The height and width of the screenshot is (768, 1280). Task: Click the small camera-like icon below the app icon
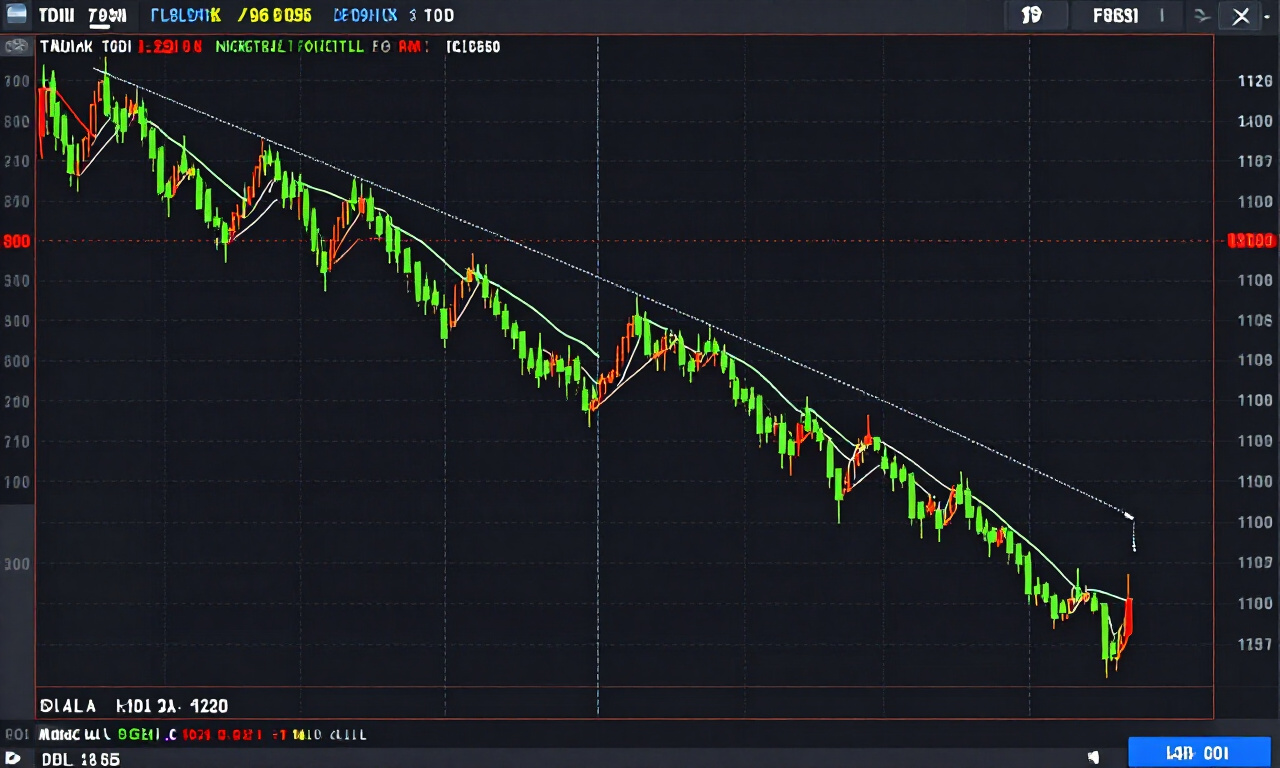point(15,46)
